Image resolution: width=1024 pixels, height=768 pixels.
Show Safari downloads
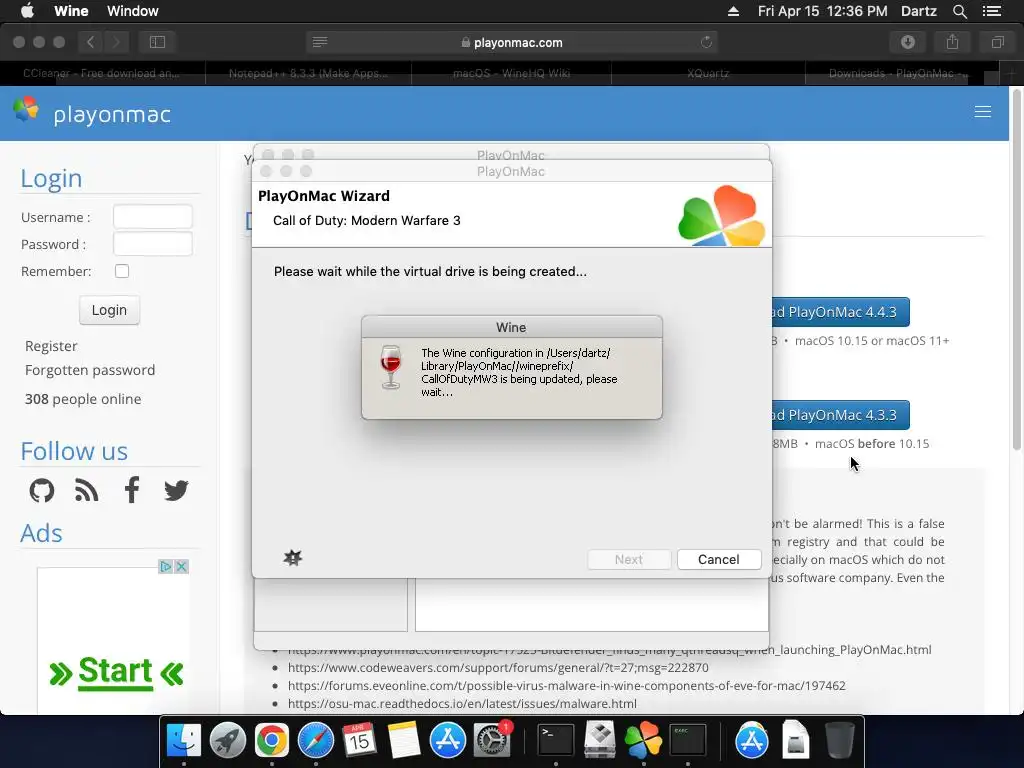click(x=908, y=42)
